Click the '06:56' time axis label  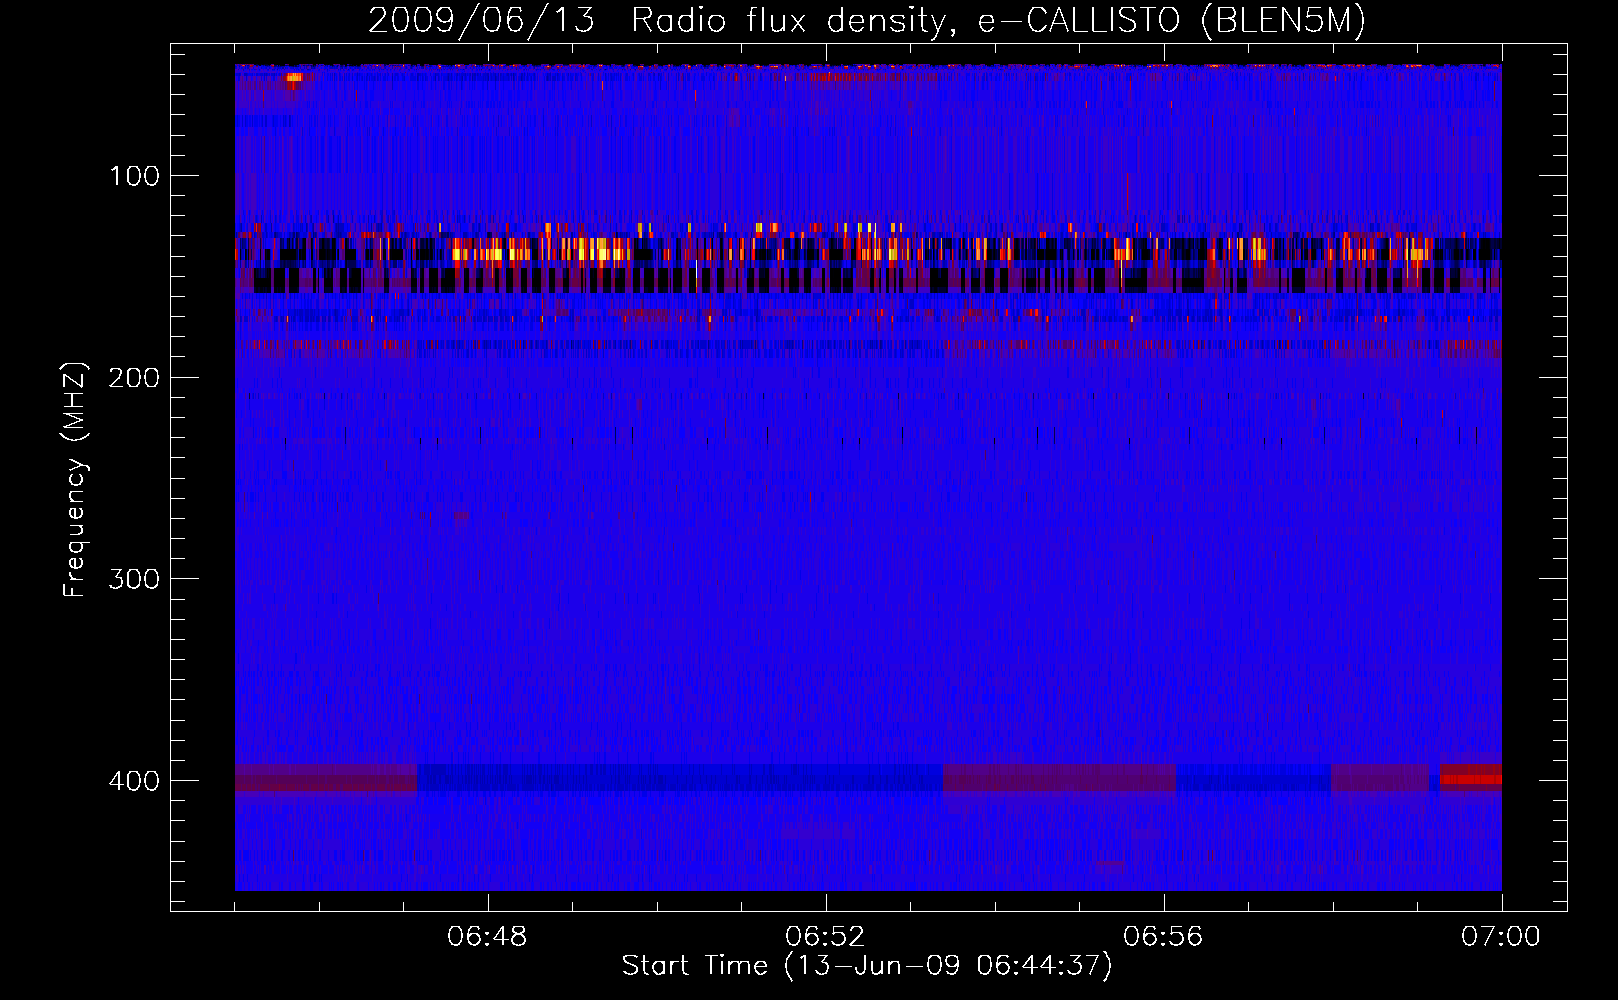(x=1163, y=937)
